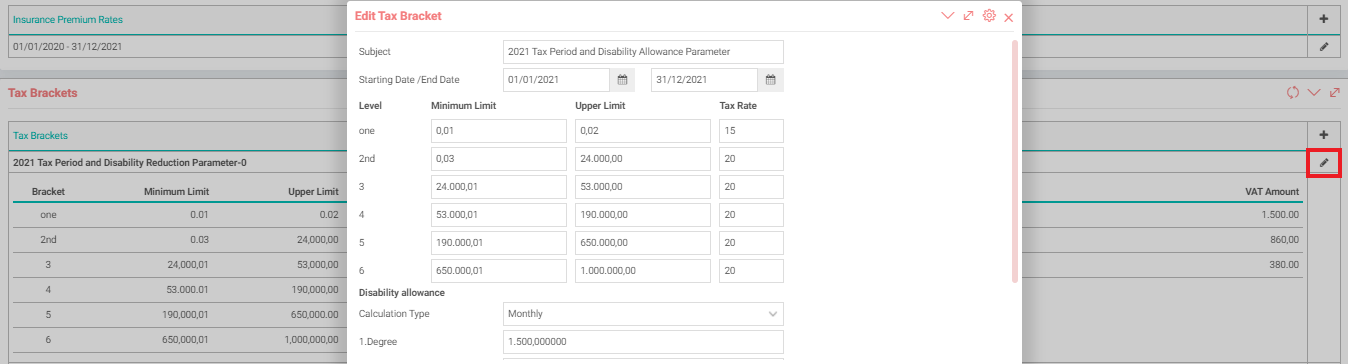1348x364 pixels.
Task: Click the Subject text field
Action: (643, 51)
